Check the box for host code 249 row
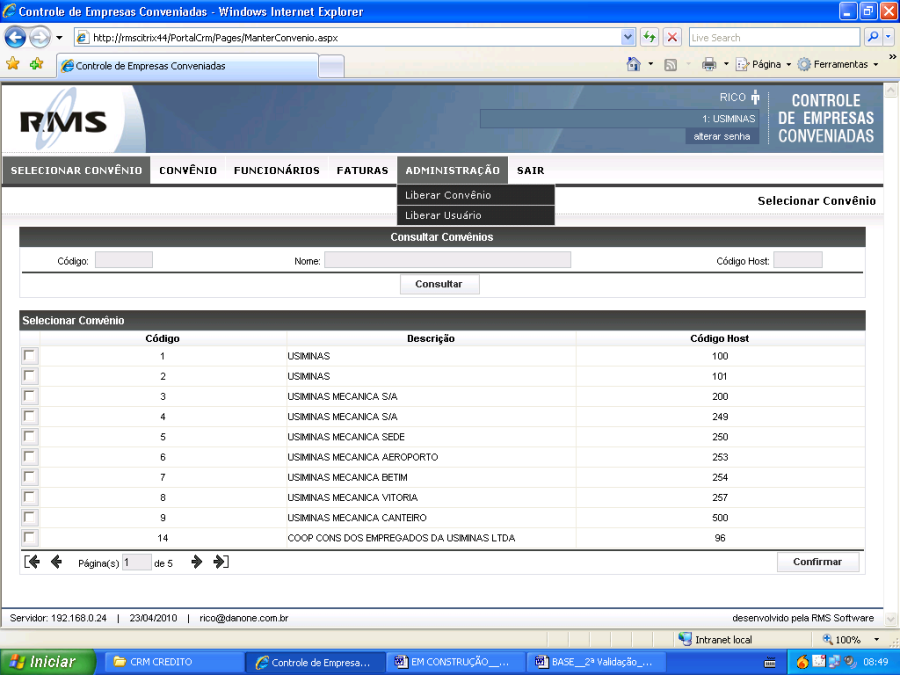Viewport: 900px width, 675px height. click(x=30, y=416)
